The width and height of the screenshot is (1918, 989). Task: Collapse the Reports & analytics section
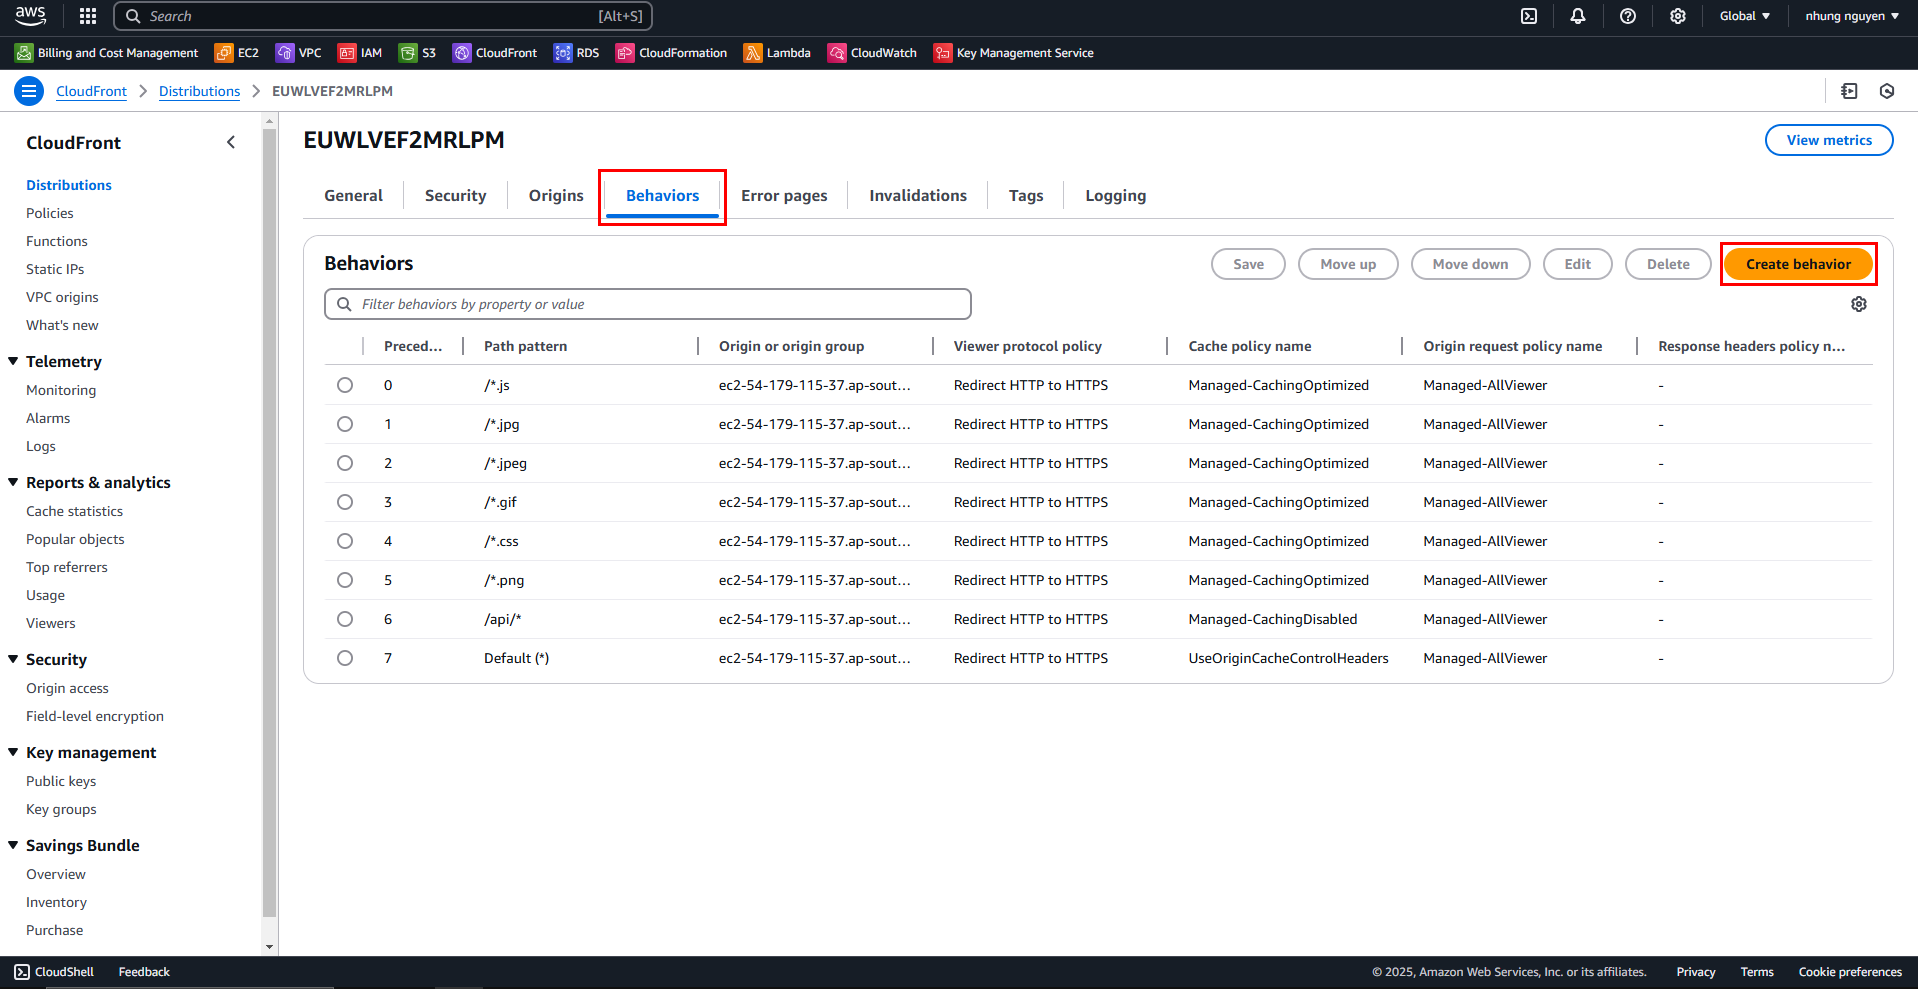(x=14, y=482)
